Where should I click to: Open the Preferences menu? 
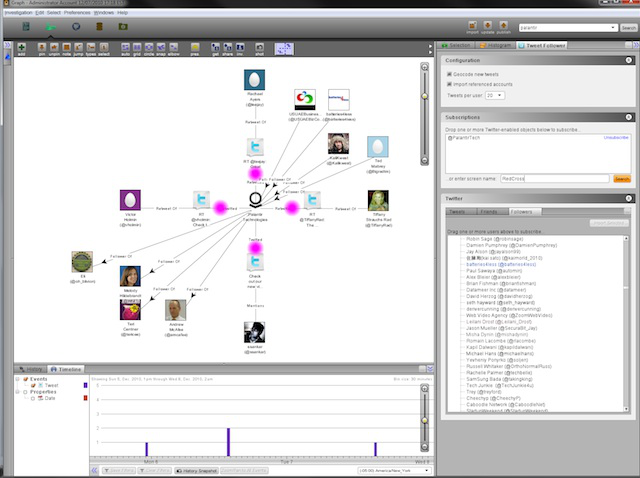coord(77,13)
